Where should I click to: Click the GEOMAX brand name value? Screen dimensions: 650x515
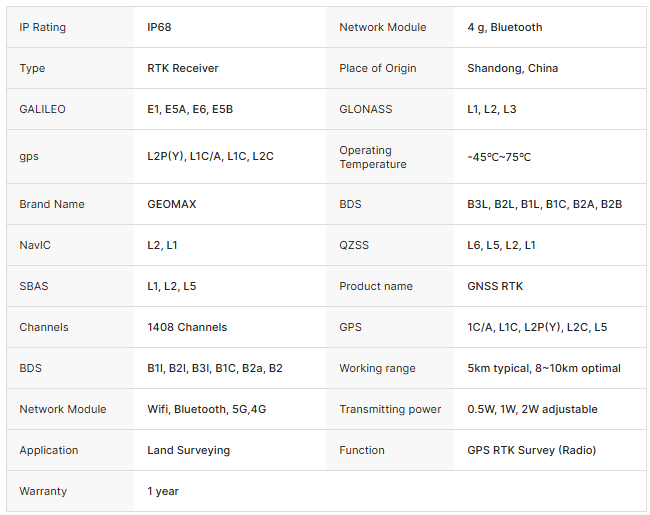click(x=172, y=204)
